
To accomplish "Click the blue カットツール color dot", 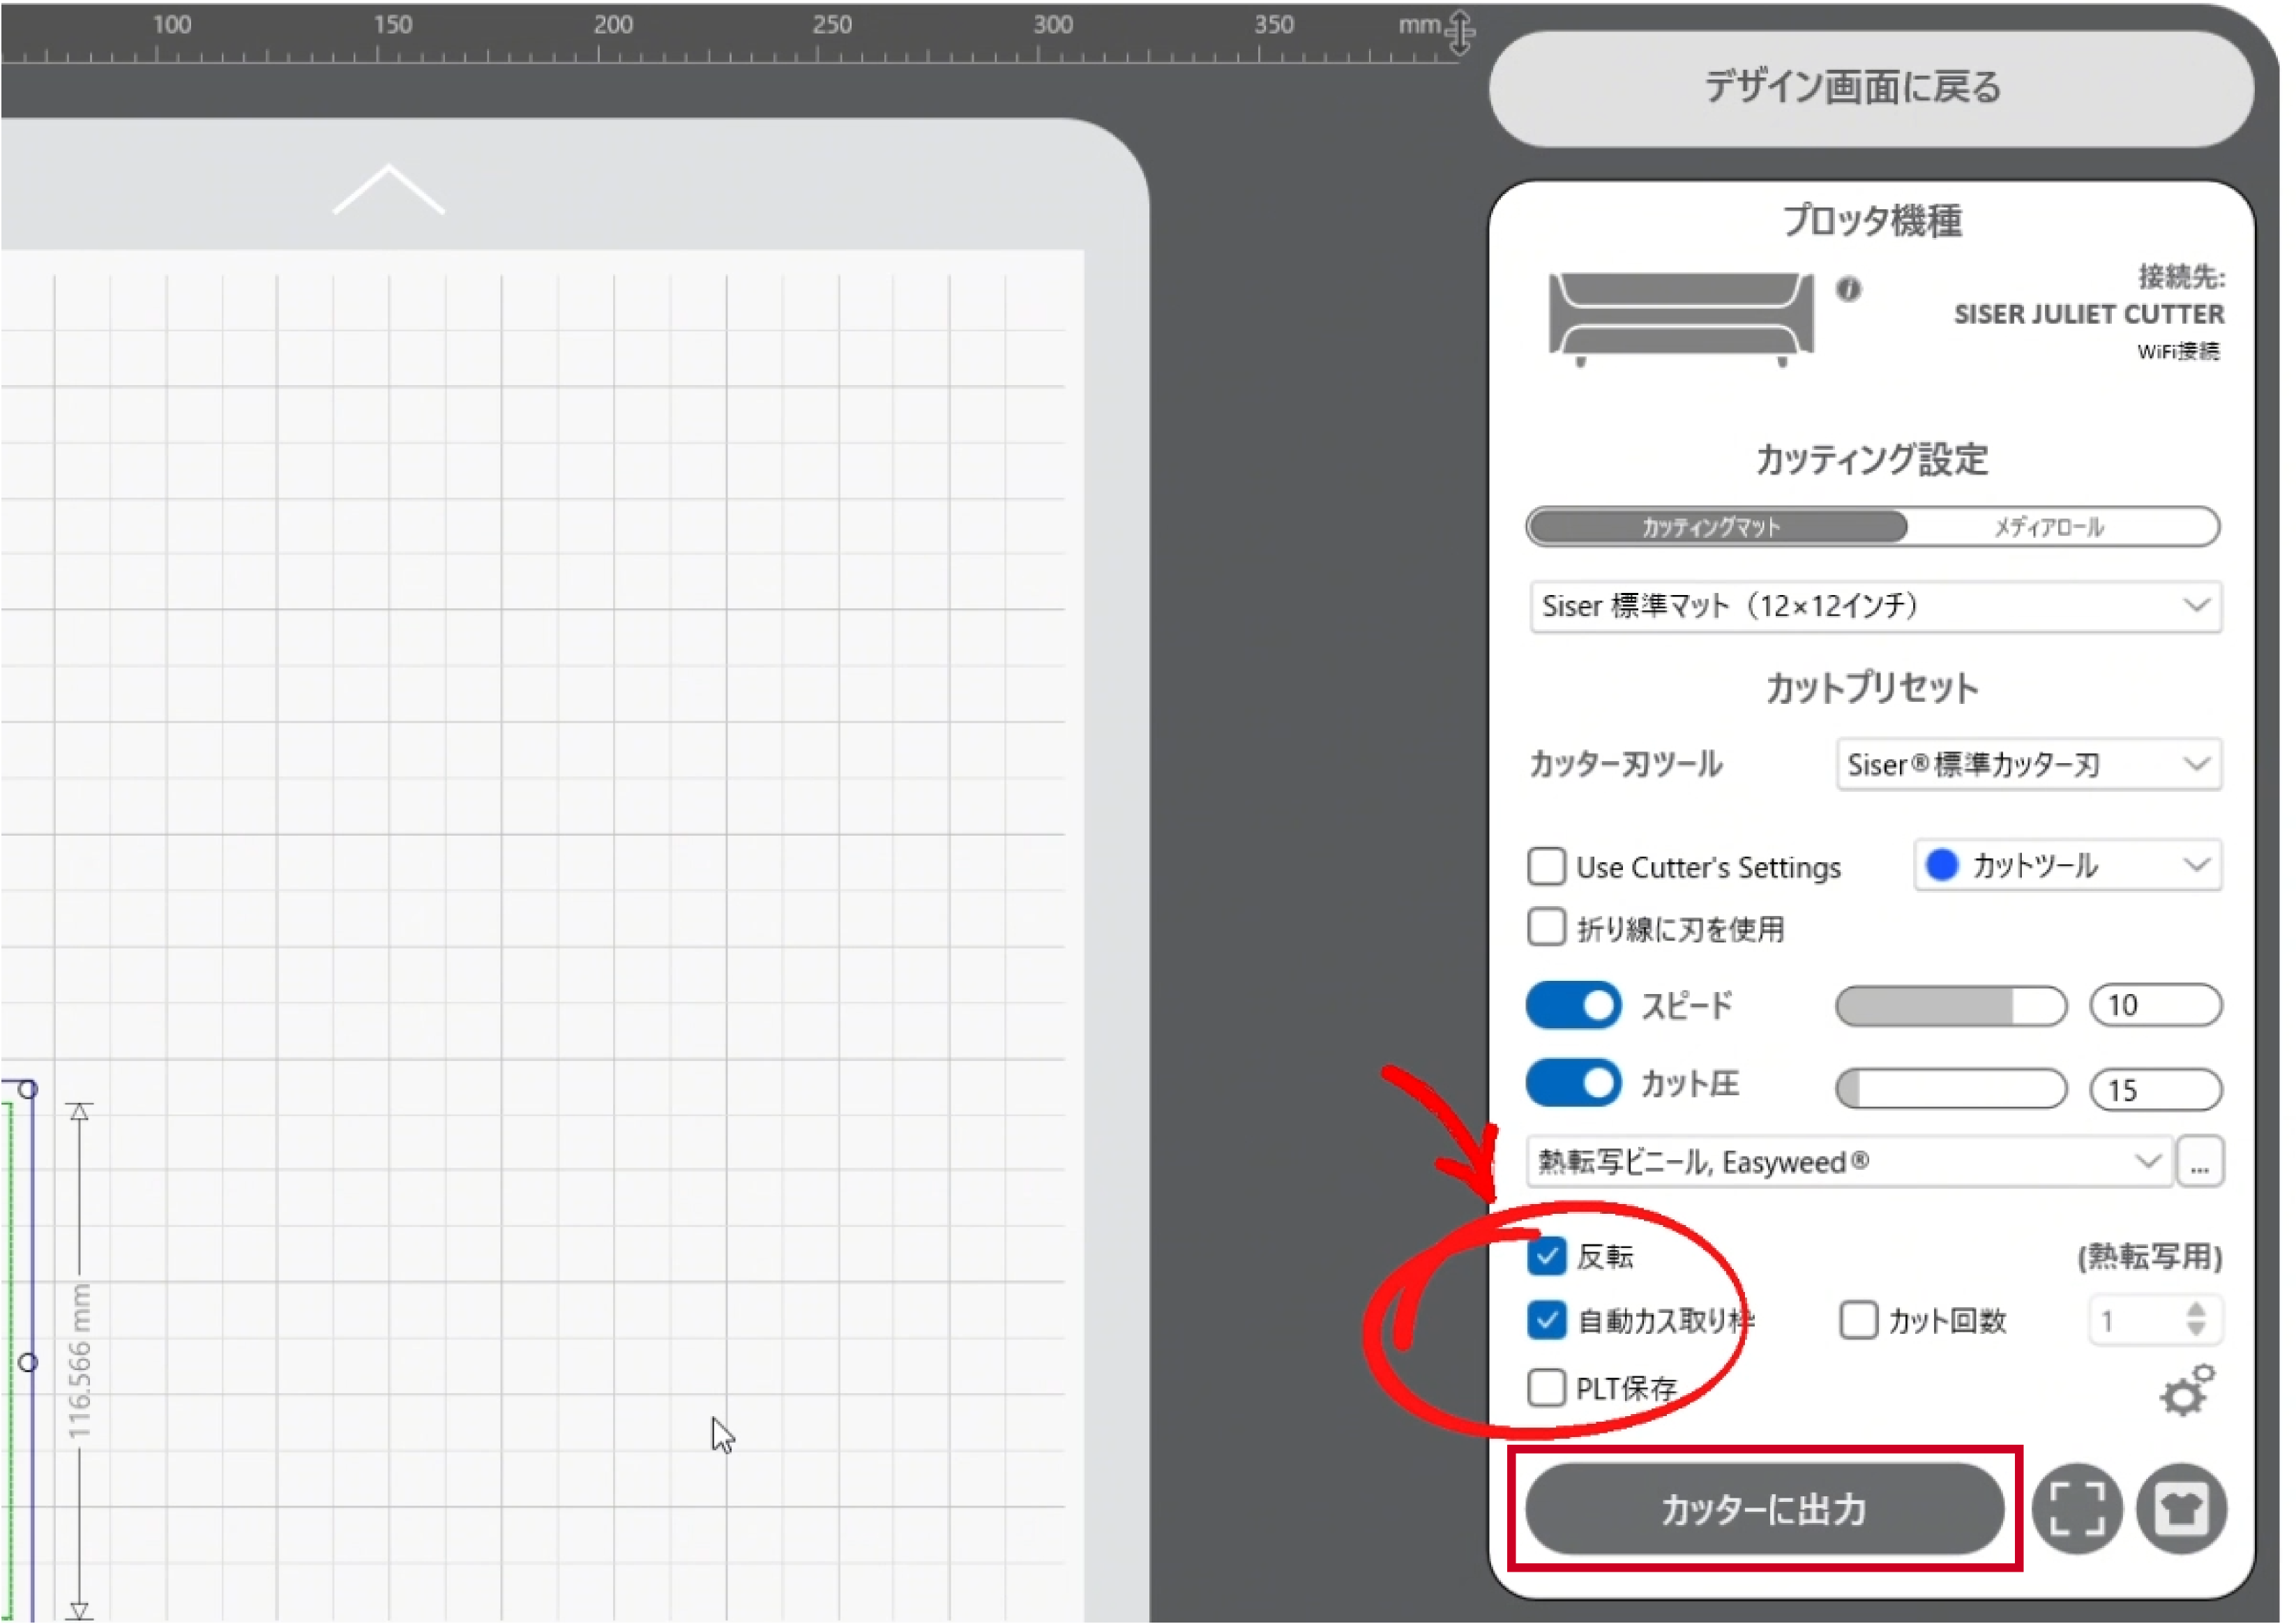I will (1942, 865).
